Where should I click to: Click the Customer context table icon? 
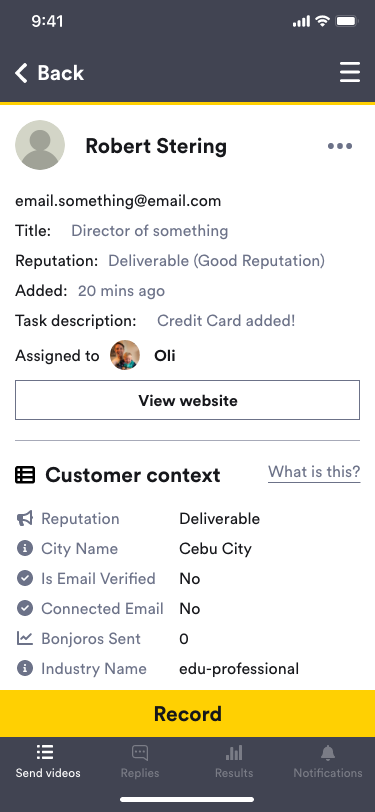(x=25, y=475)
